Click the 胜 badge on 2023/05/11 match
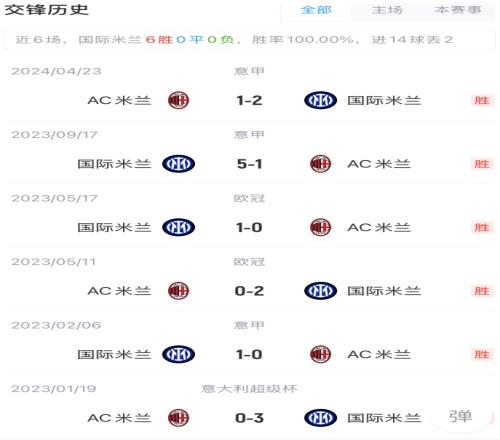This screenshot has width=500, height=440. pyautogui.click(x=482, y=291)
